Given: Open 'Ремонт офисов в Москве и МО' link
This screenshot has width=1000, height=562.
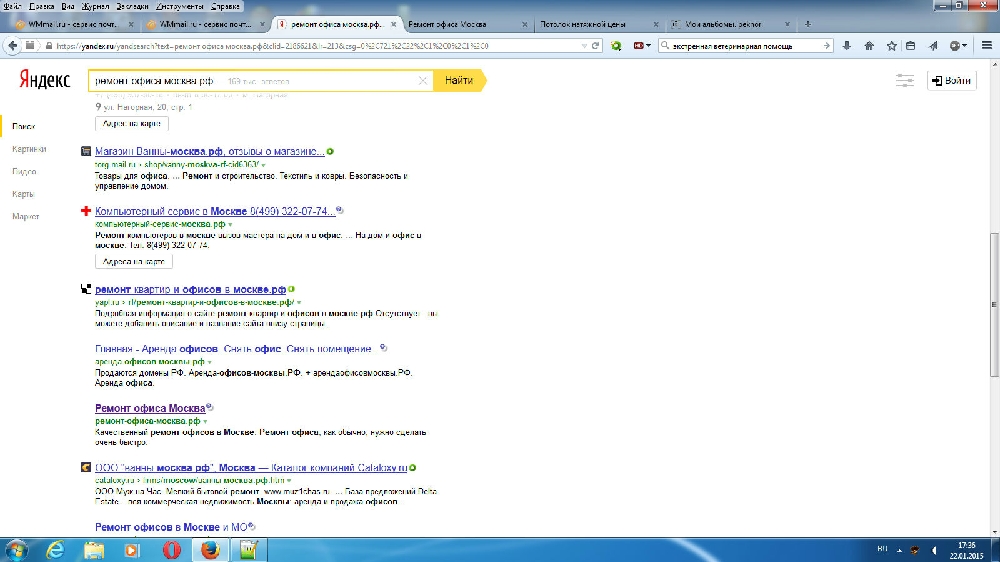Looking at the screenshot, I should [170, 528].
